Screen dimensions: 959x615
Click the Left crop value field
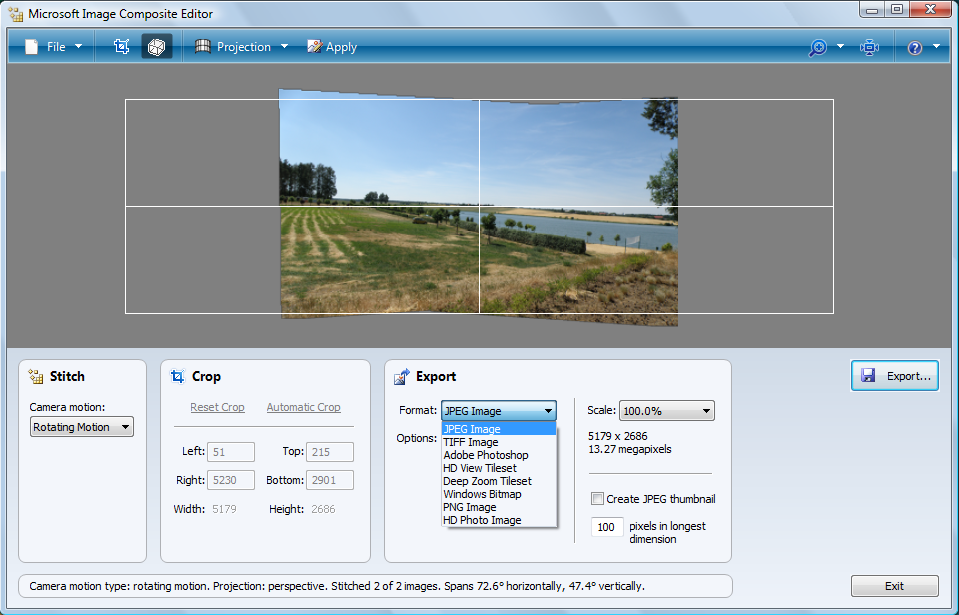[231, 452]
